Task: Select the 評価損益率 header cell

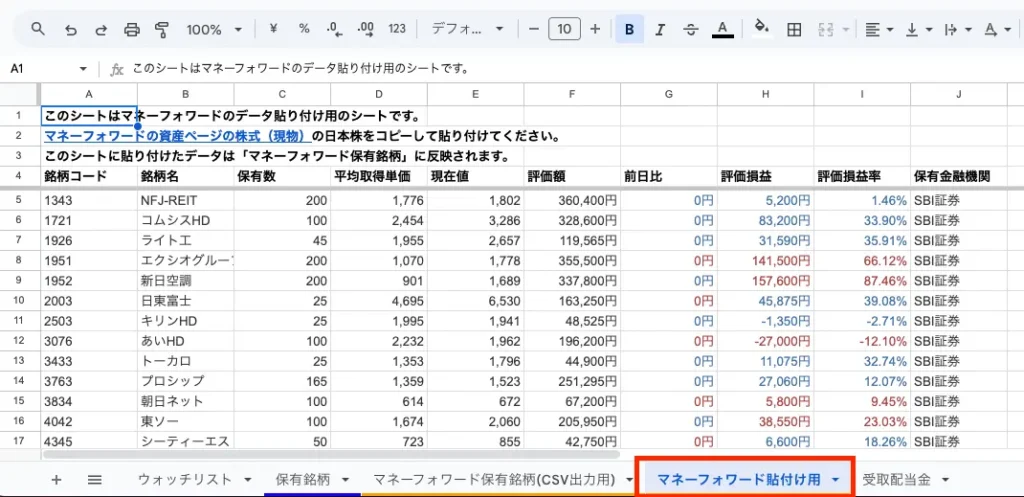Action: coord(862,176)
